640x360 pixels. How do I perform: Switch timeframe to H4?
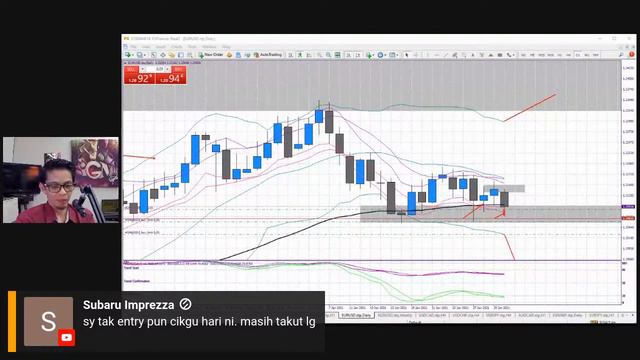(x=568, y=55)
